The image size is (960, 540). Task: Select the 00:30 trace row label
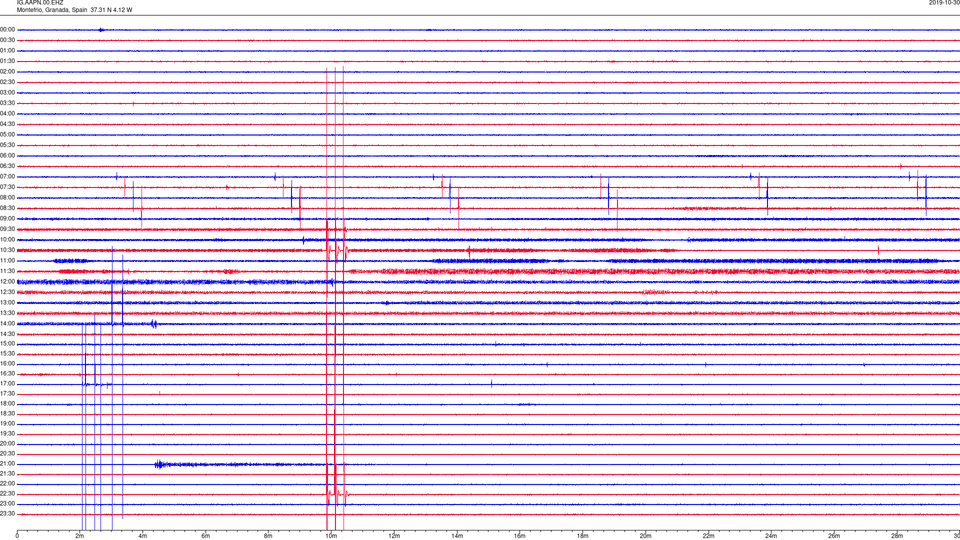tap(7, 40)
